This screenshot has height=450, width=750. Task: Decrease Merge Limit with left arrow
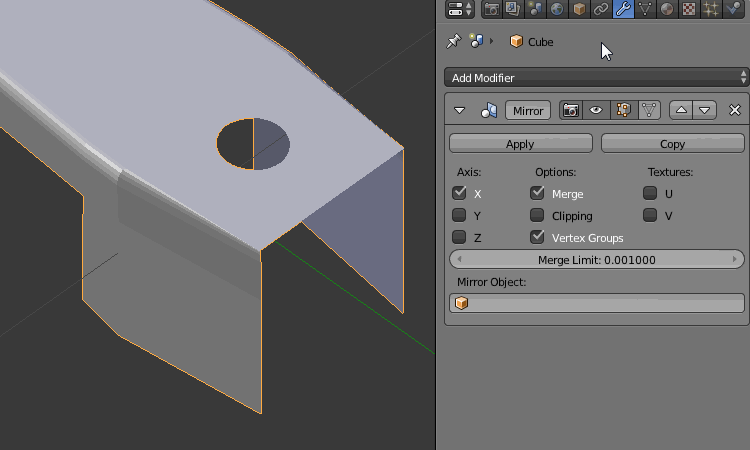pyautogui.click(x=459, y=259)
